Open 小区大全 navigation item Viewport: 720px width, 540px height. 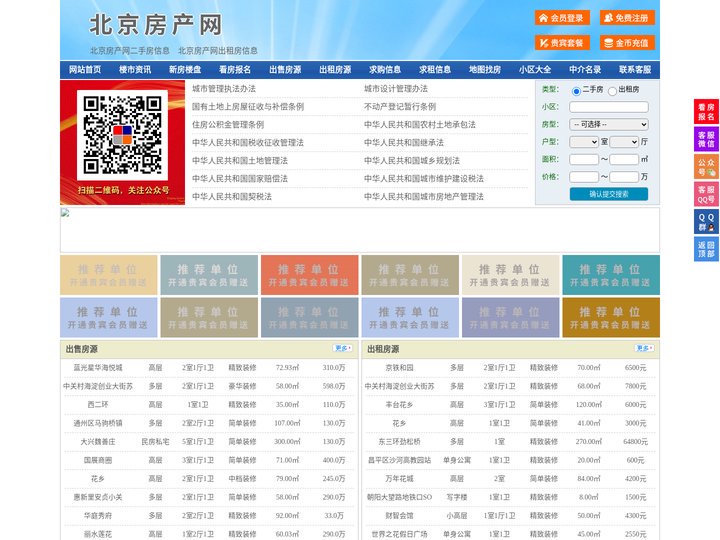click(x=535, y=70)
